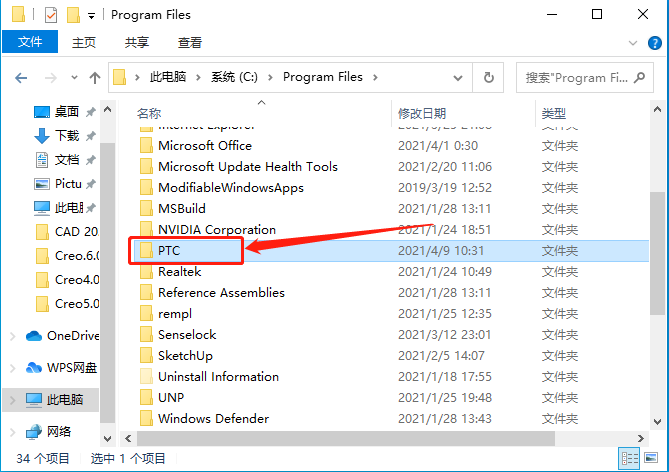Refresh the Program Files folder view
The image size is (669, 472).
[x=489, y=78]
